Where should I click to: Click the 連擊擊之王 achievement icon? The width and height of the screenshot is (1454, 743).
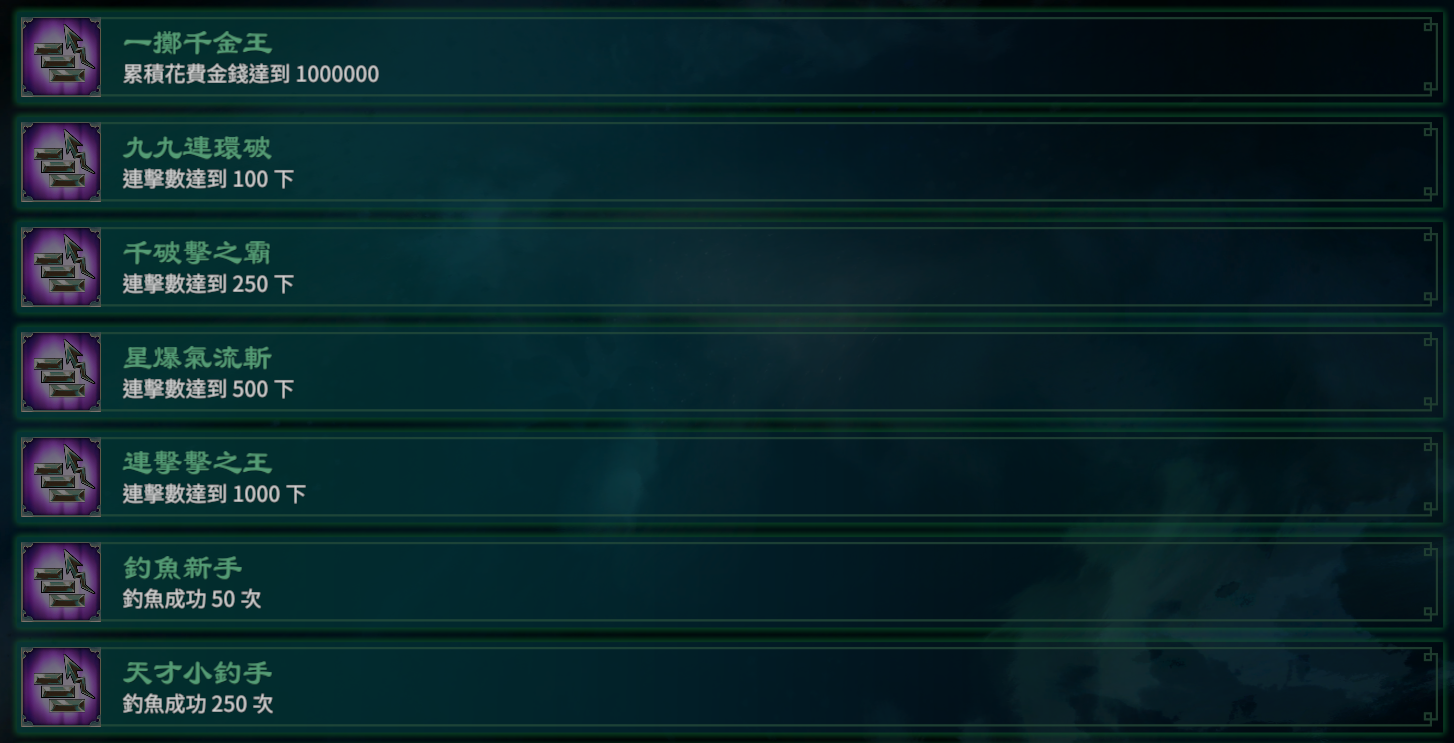(61, 477)
